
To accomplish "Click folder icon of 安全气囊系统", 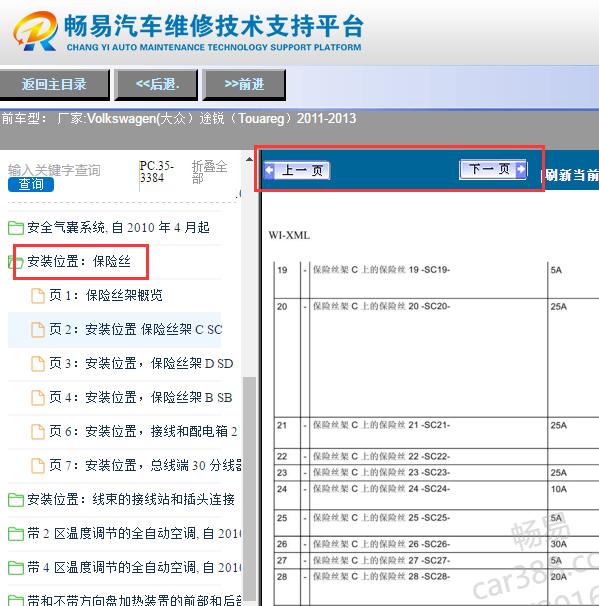I will (16, 228).
